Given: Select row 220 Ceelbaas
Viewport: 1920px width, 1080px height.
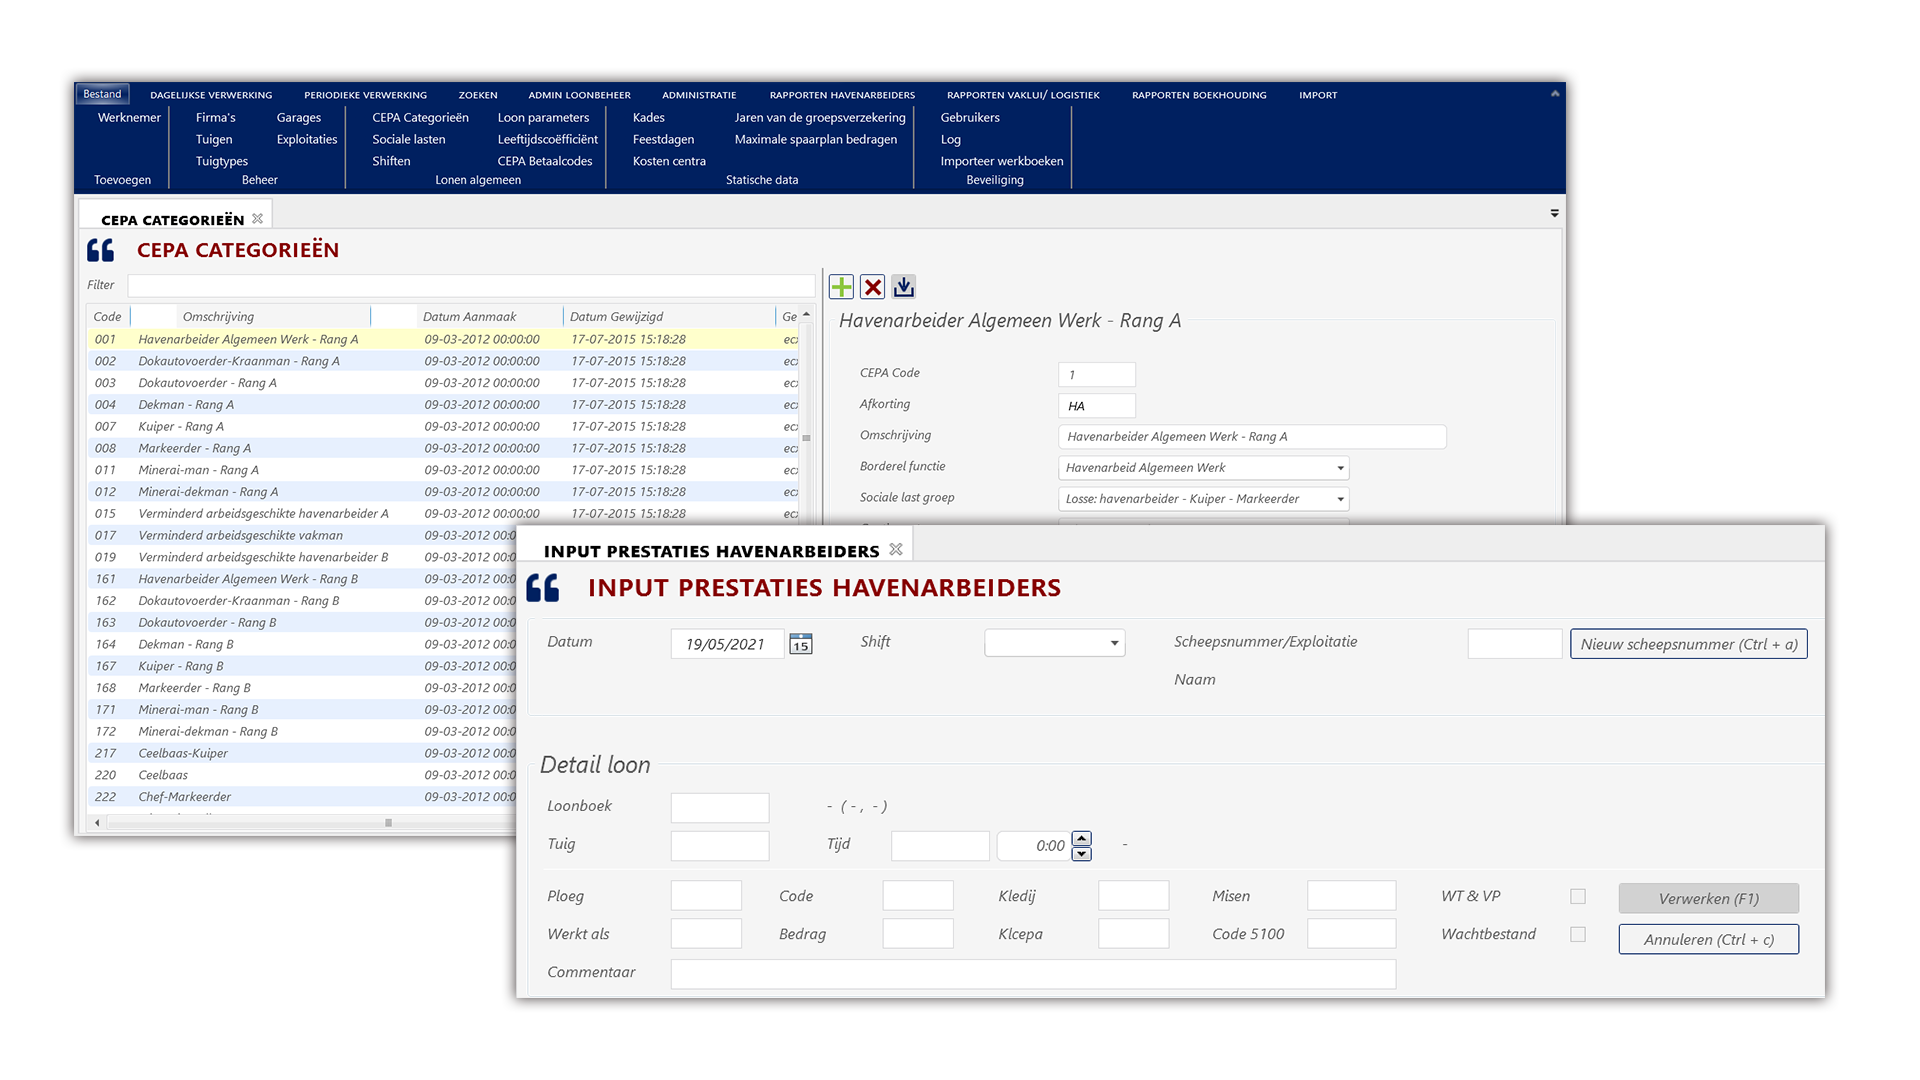Looking at the screenshot, I should tap(302, 775).
